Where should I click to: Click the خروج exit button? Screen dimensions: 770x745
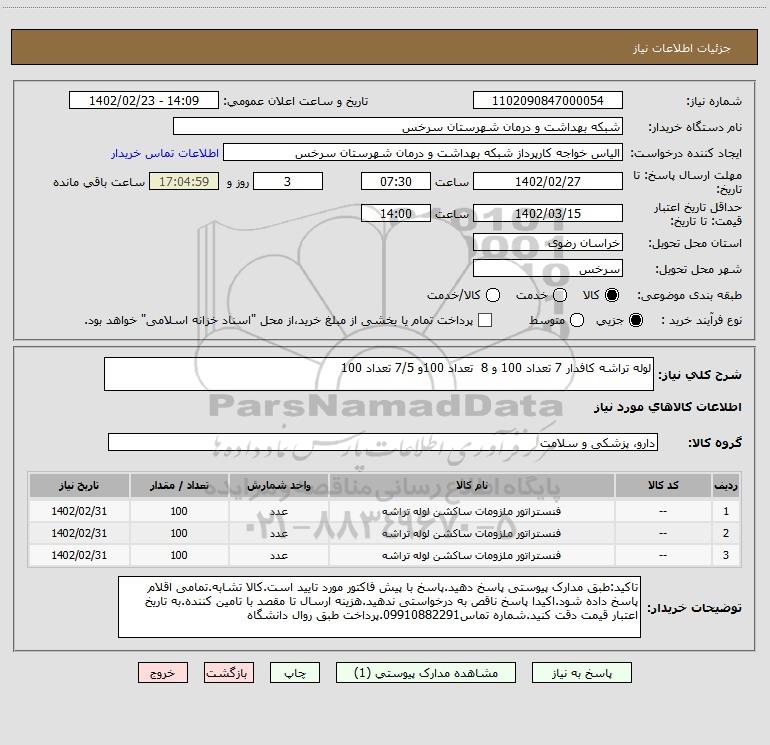click(x=163, y=673)
